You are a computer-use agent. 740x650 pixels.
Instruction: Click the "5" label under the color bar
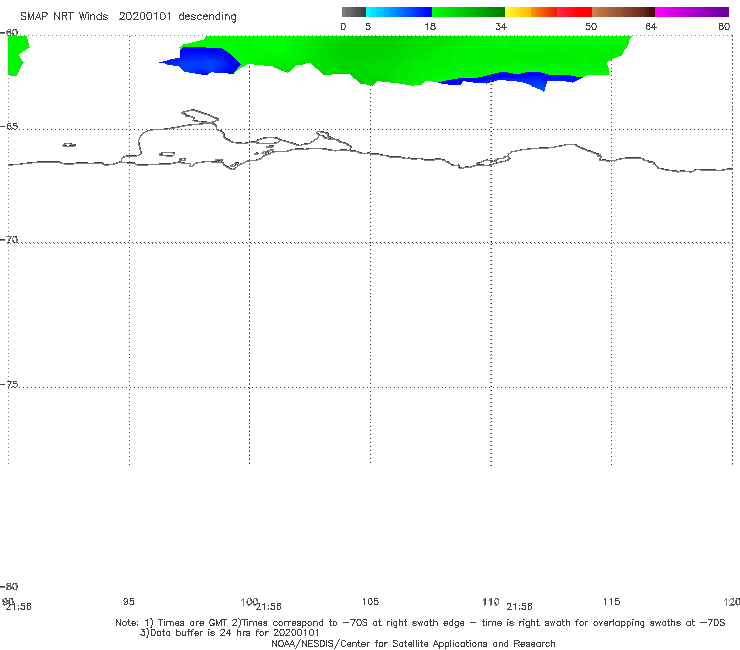368,26
